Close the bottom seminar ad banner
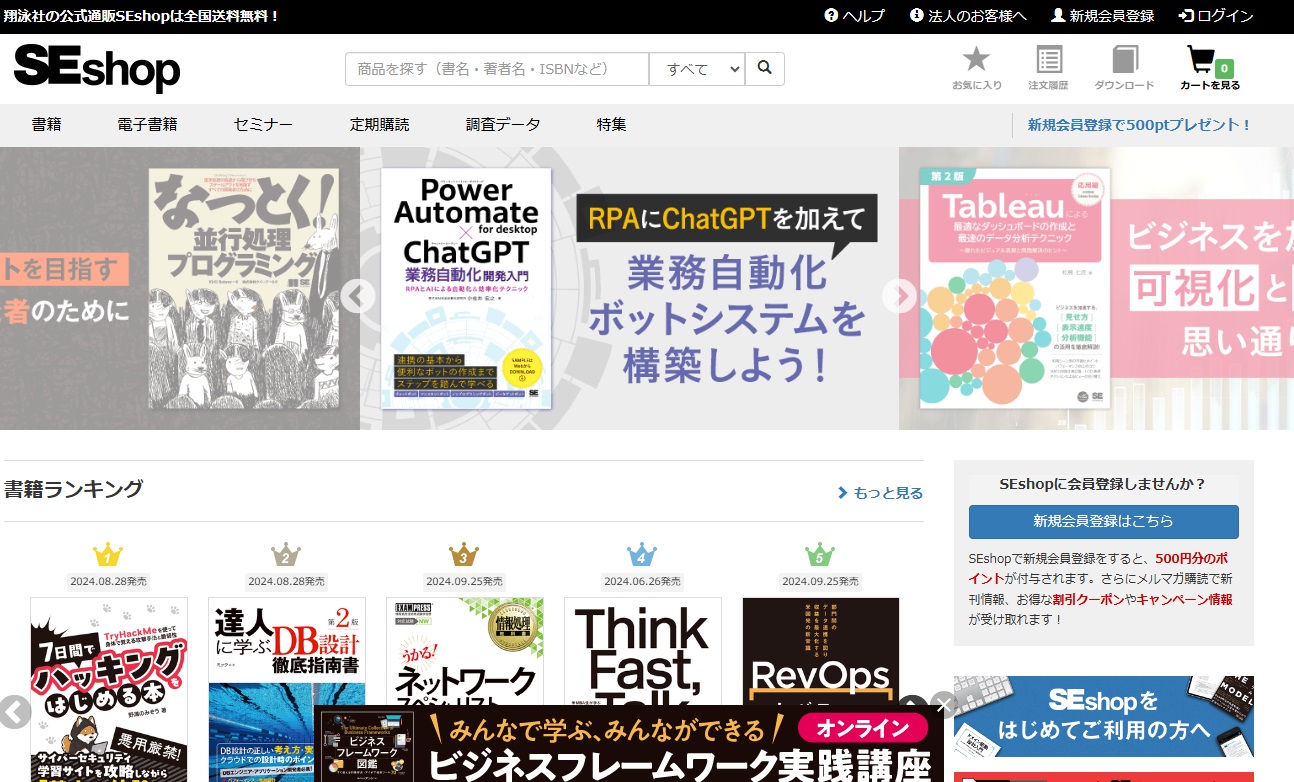This screenshot has width=1294, height=782. (943, 706)
